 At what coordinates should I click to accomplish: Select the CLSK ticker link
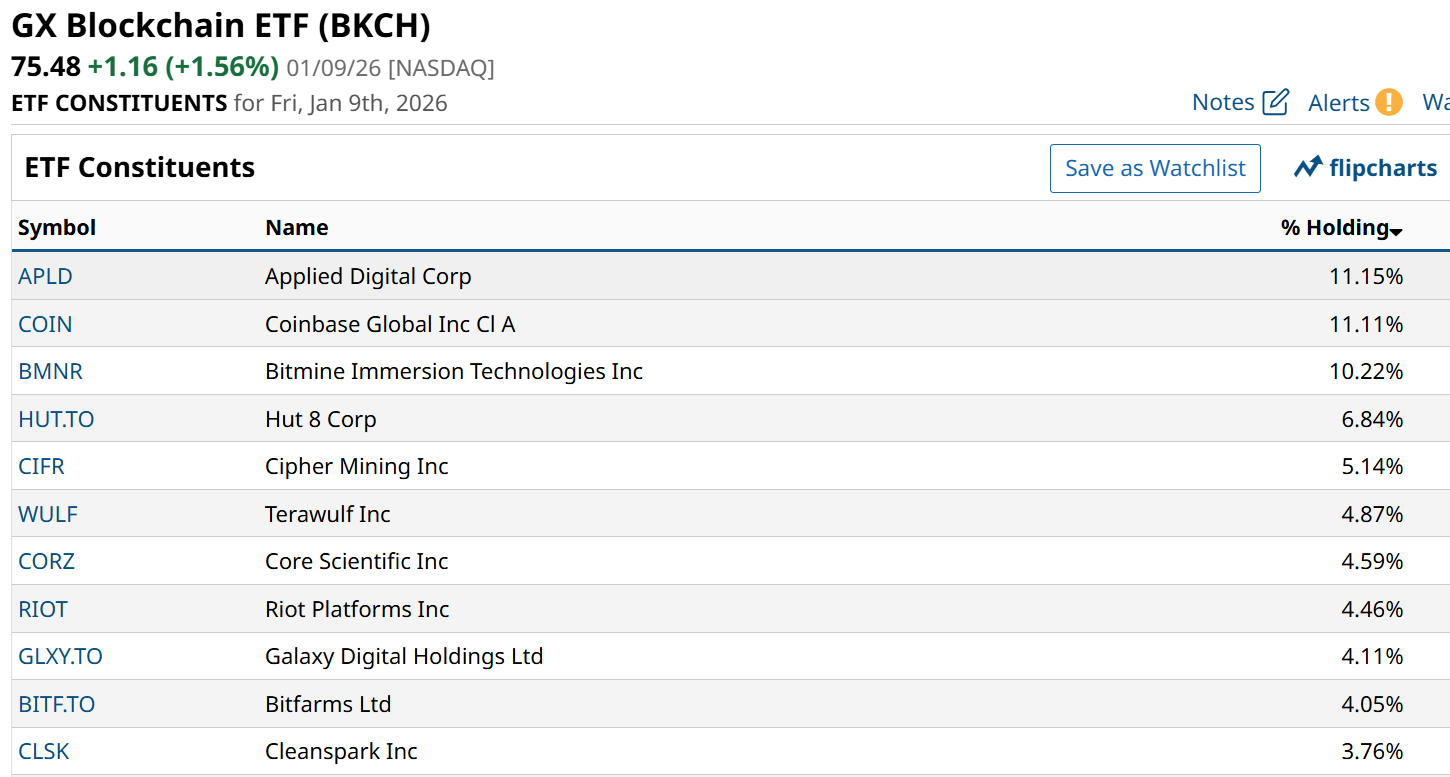[x=44, y=751]
